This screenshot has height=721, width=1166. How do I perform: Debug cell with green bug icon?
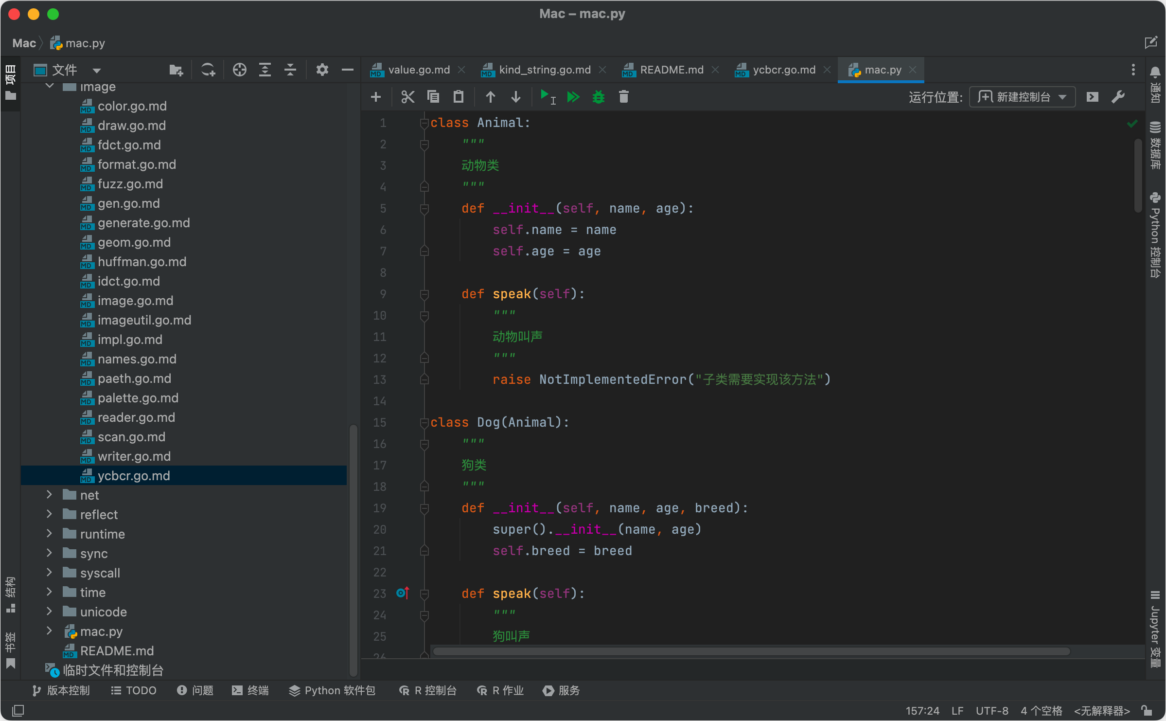[x=599, y=97]
